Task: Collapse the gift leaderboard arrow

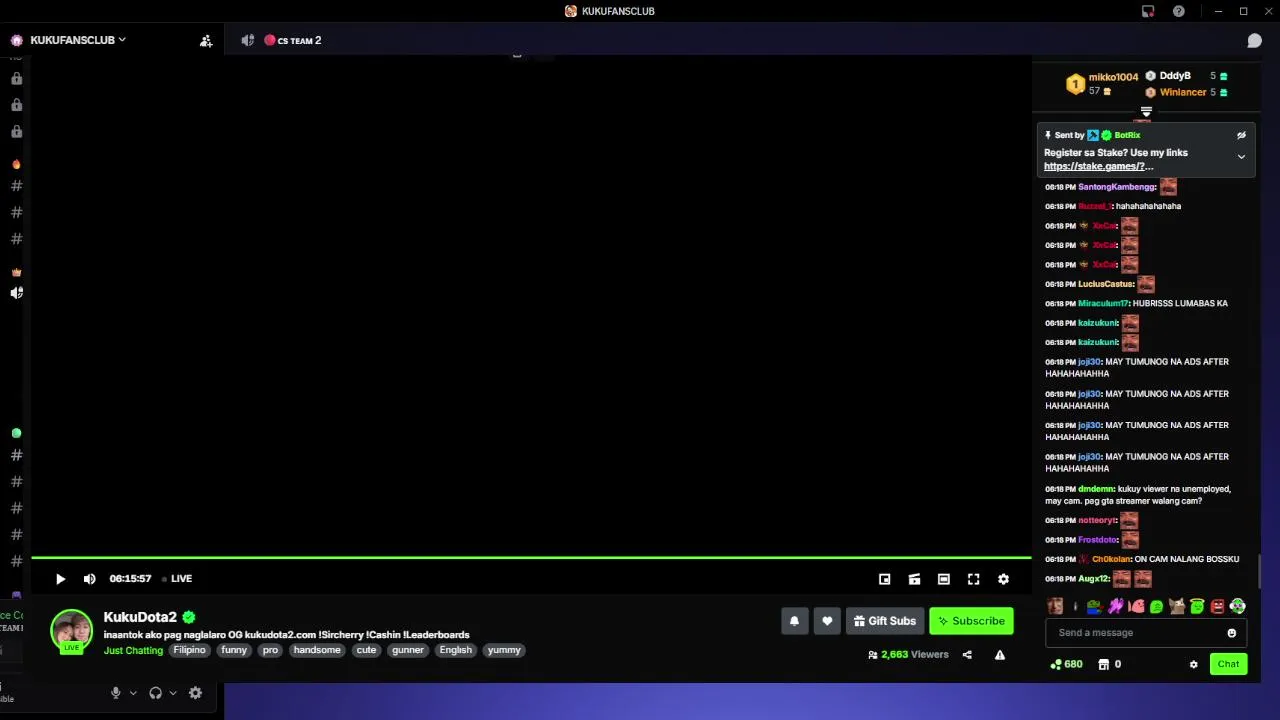Action: 1146,112
